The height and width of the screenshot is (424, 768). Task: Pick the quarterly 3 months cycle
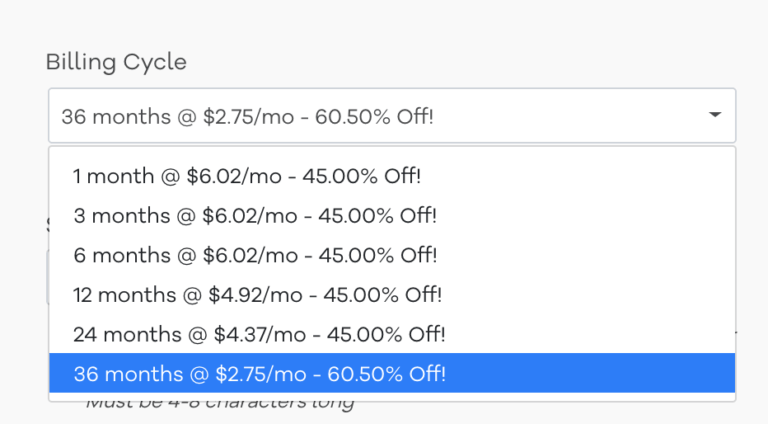click(x=392, y=215)
